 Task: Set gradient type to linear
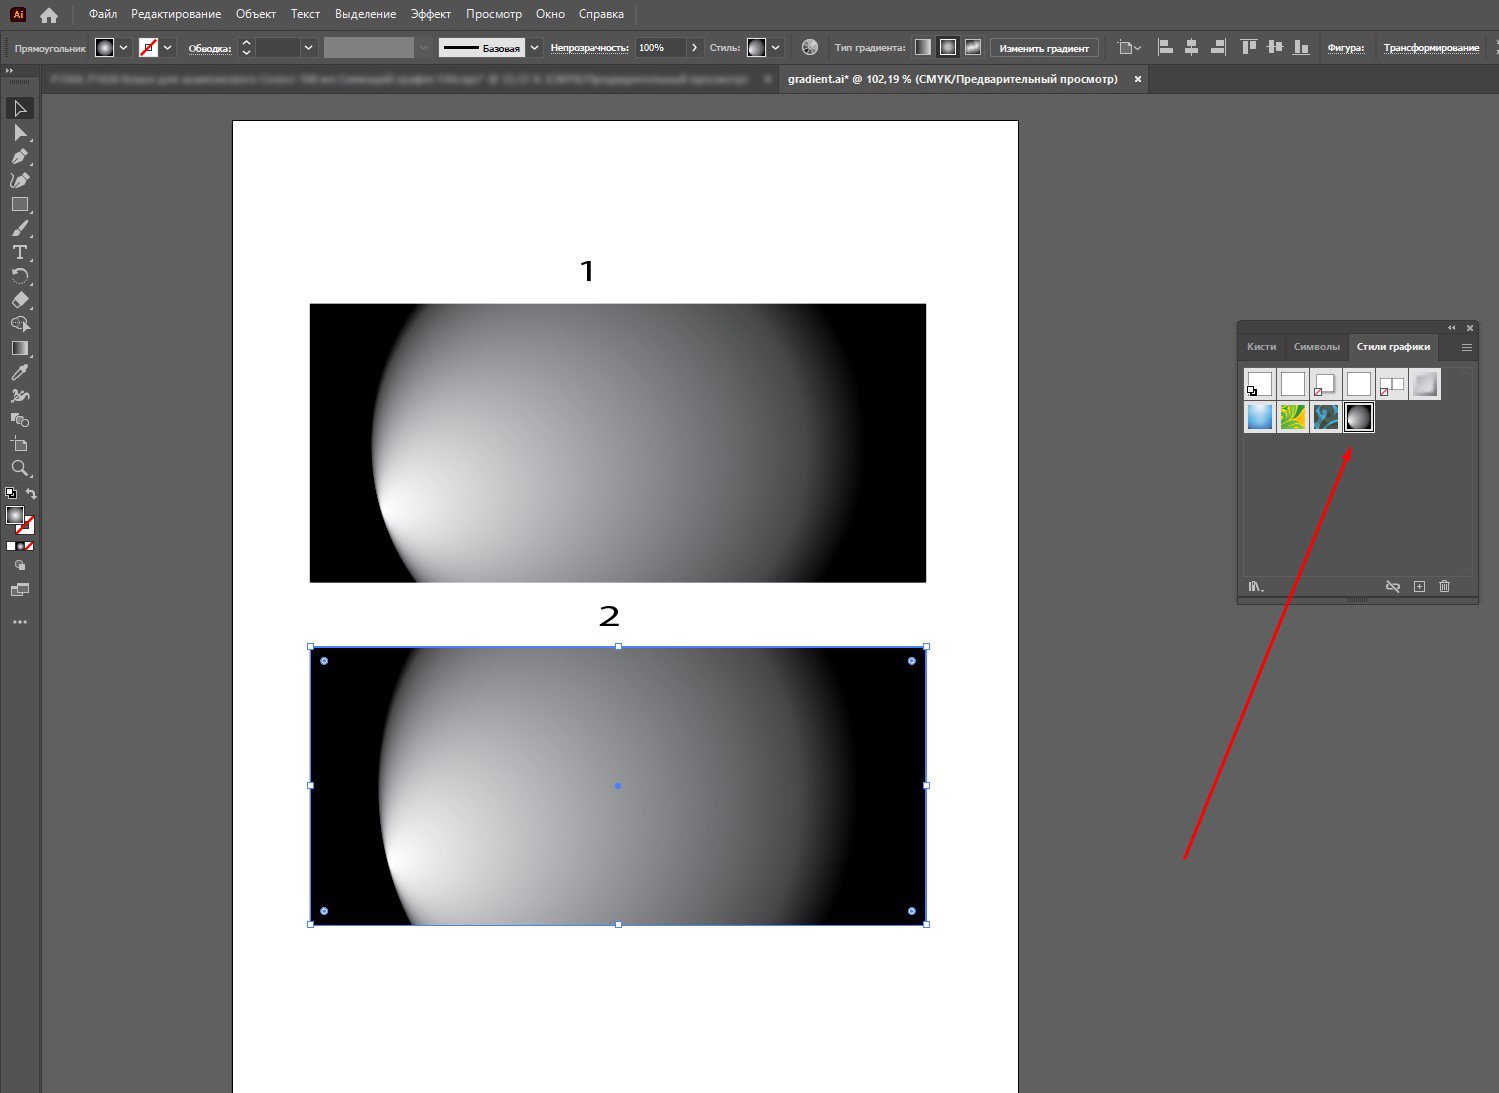coord(922,48)
